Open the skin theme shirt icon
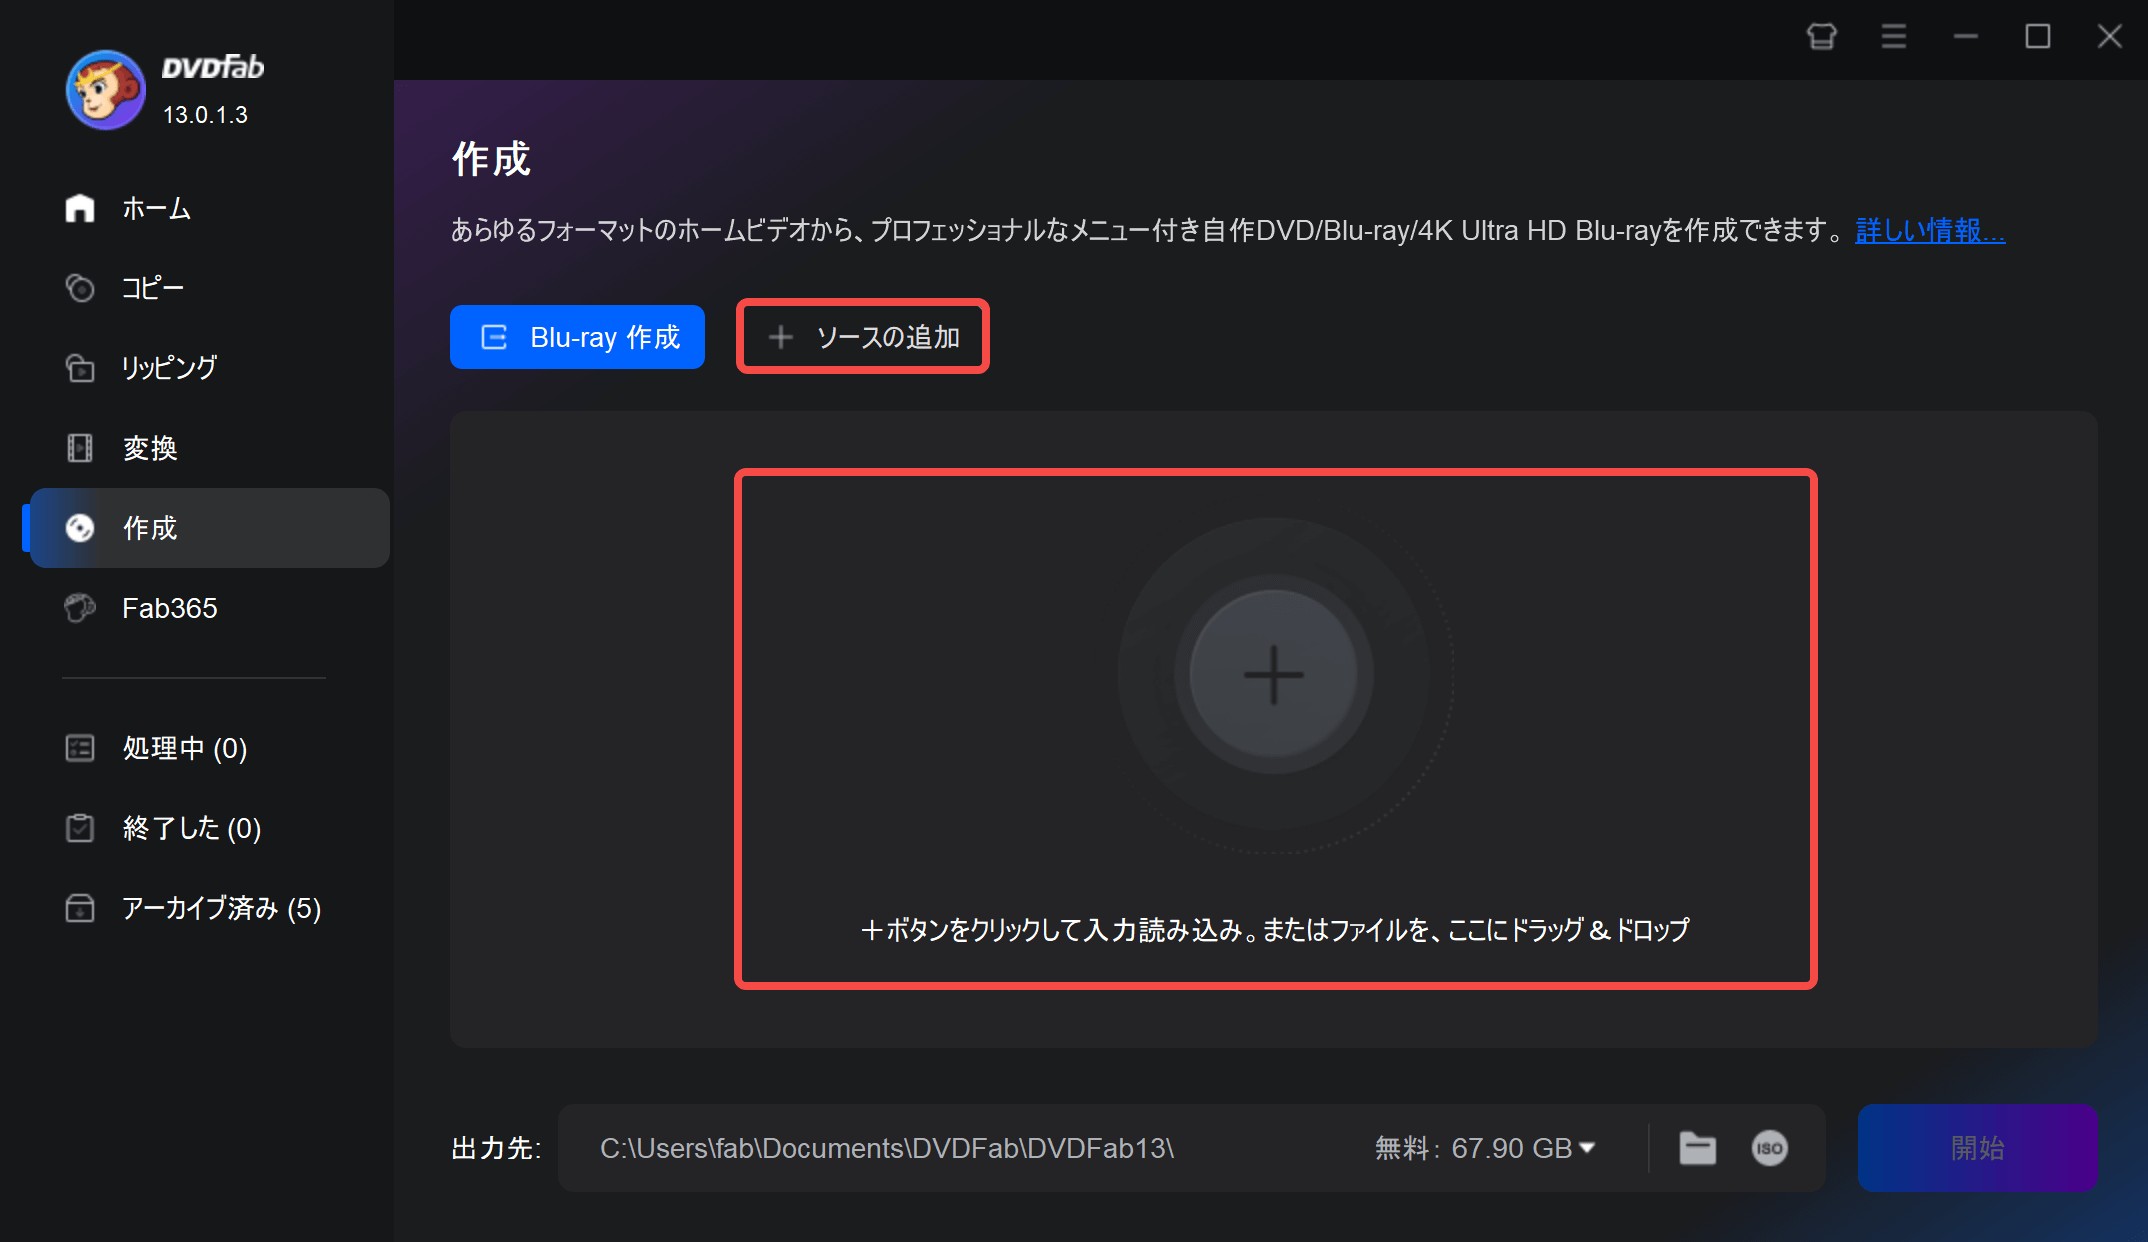Image resolution: width=2148 pixels, height=1242 pixels. click(x=1822, y=37)
